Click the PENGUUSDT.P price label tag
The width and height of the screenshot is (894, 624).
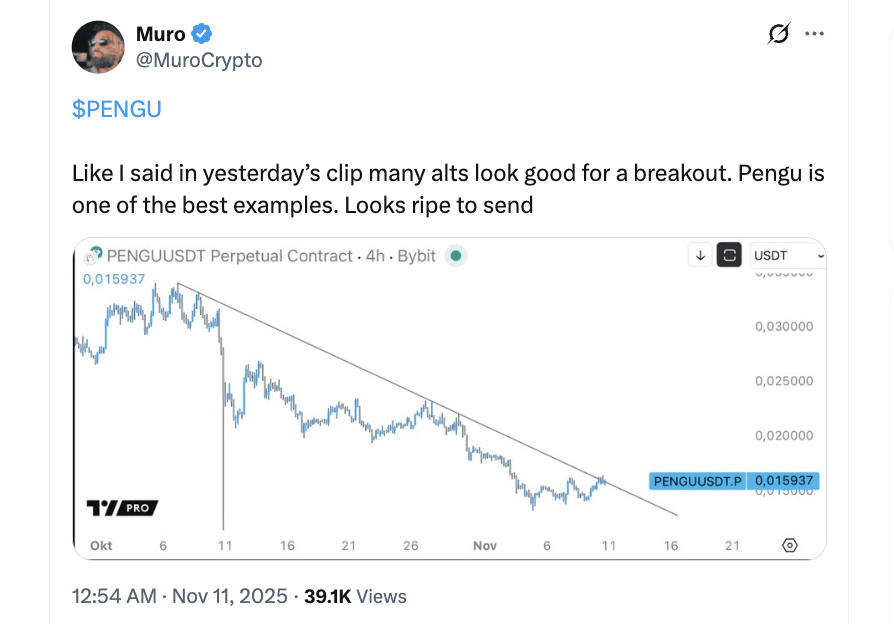(x=697, y=481)
